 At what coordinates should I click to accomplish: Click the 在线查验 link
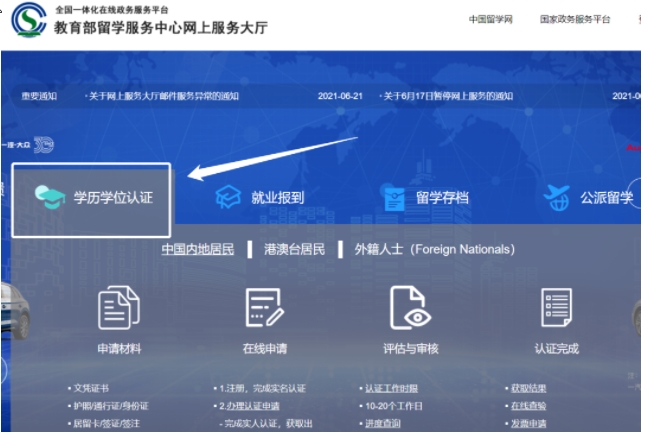coord(529,406)
